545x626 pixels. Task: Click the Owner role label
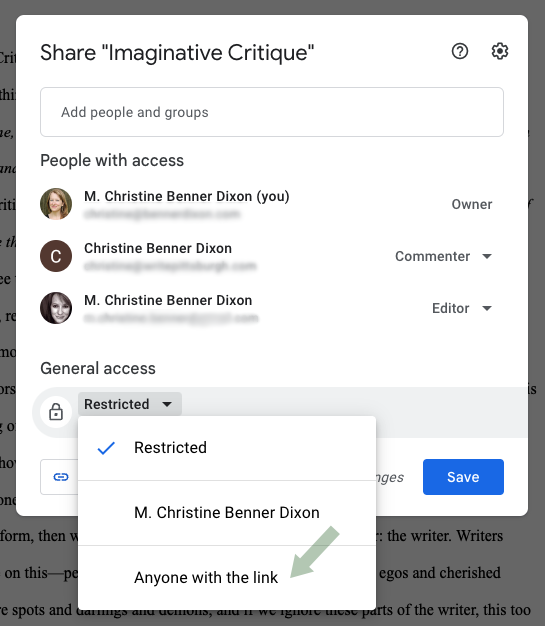pos(472,204)
